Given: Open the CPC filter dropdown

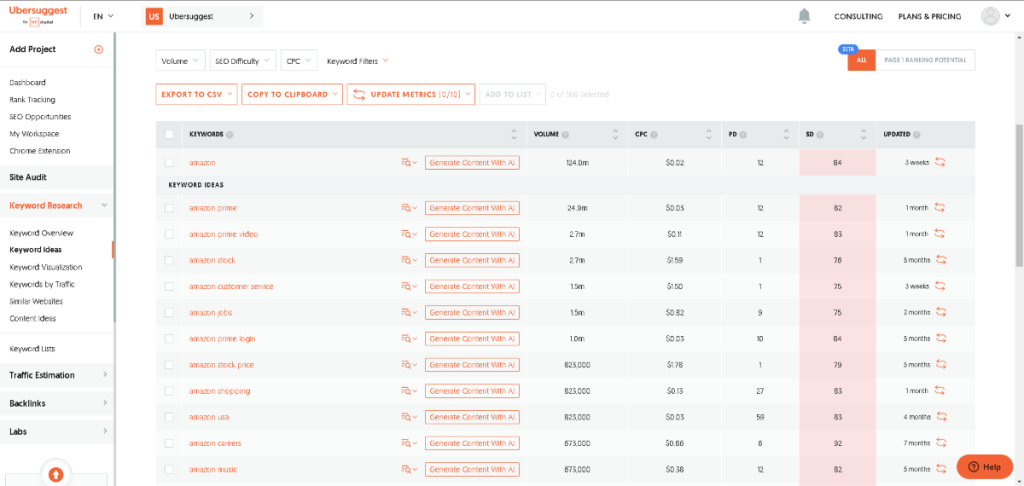Looking at the screenshot, I should coord(299,61).
